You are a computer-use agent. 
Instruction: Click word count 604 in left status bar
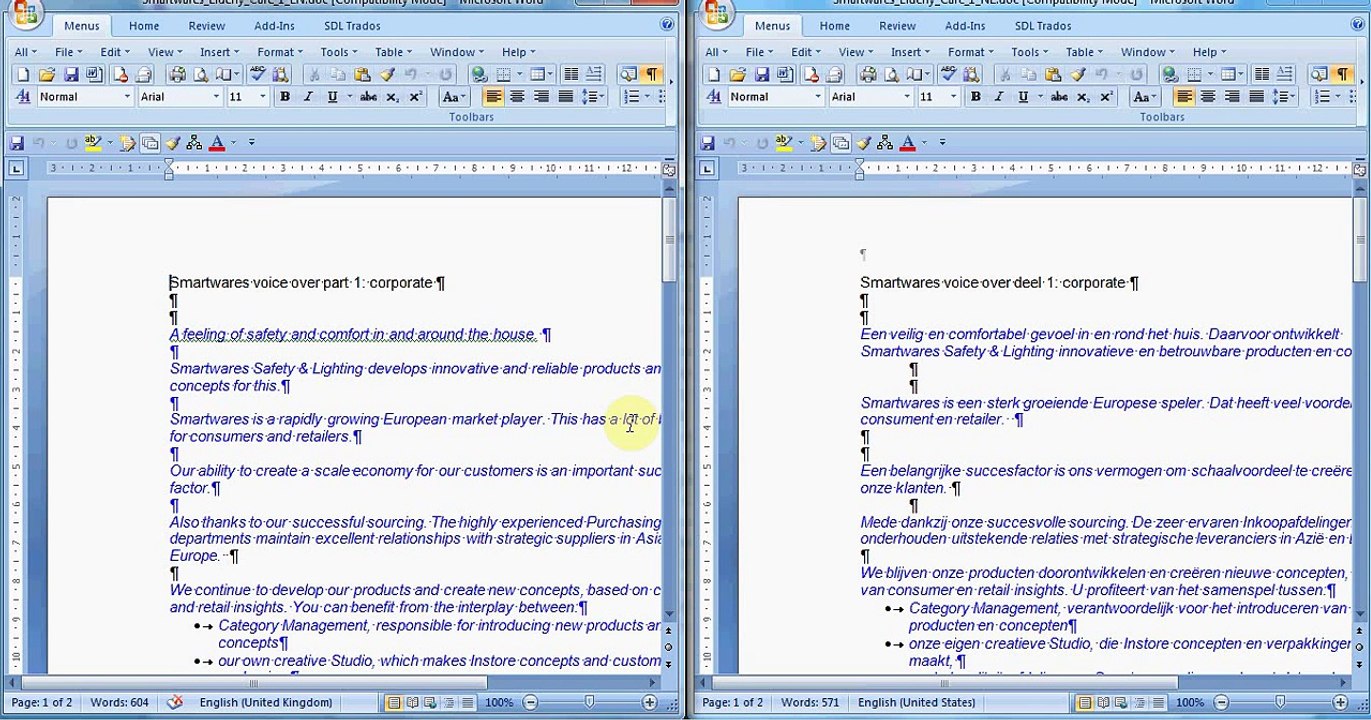point(119,703)
